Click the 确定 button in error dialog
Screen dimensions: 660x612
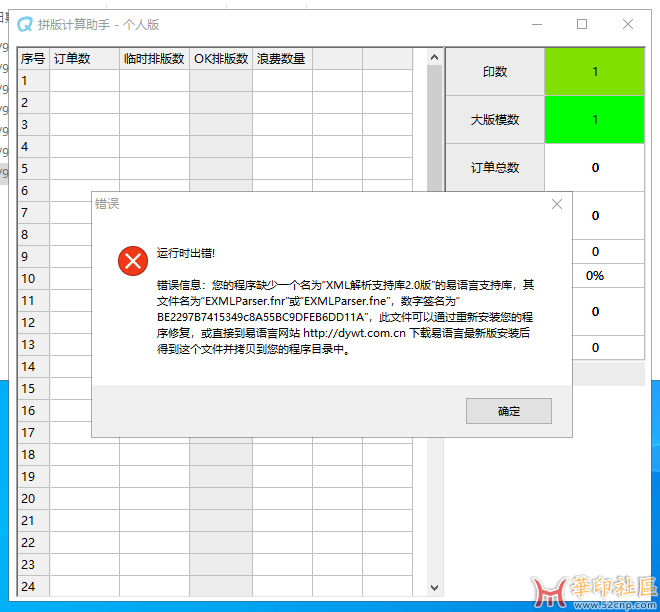point(508,411)
